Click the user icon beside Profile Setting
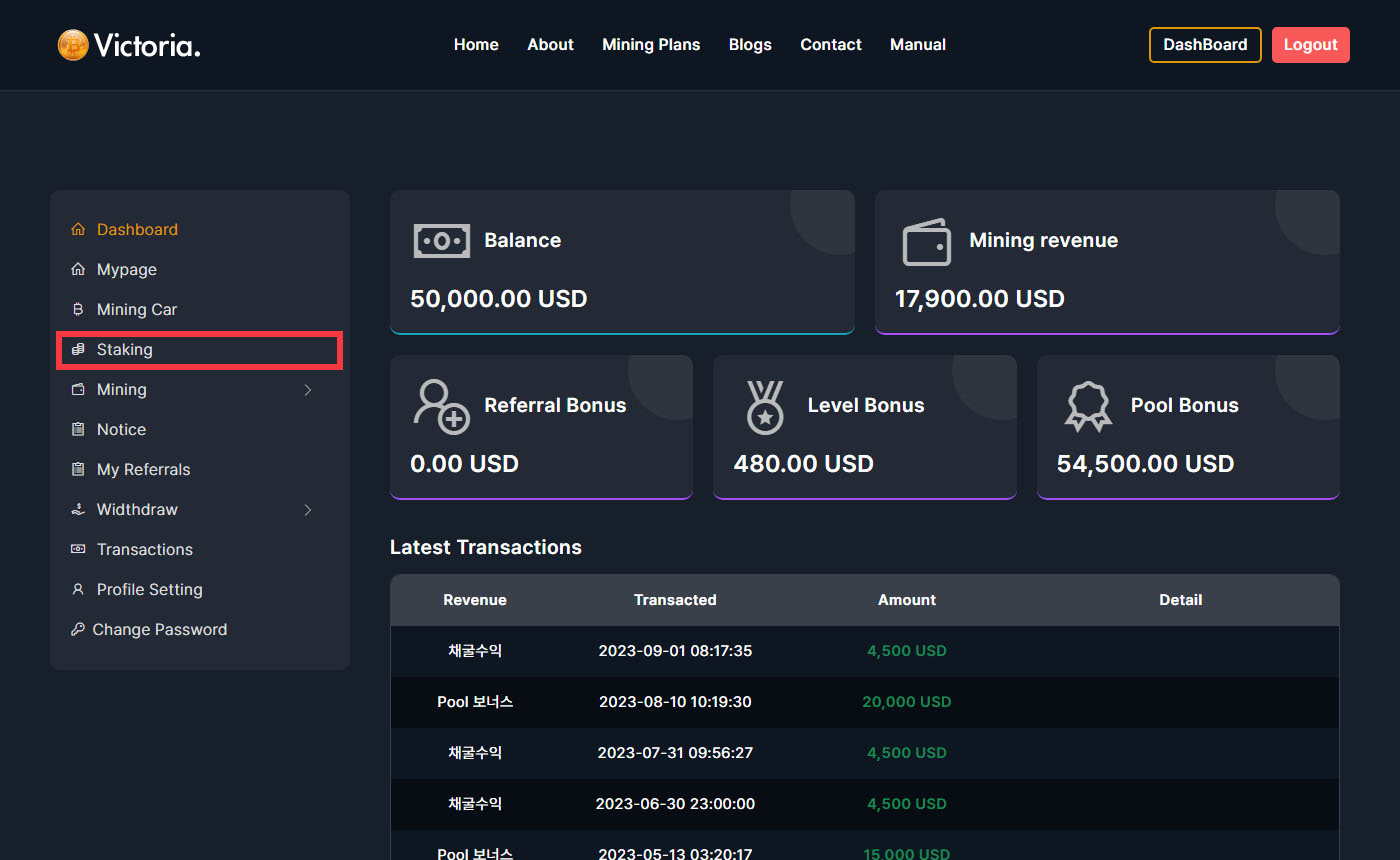The width and height of the screenshot is (1400, 860). 78,590
